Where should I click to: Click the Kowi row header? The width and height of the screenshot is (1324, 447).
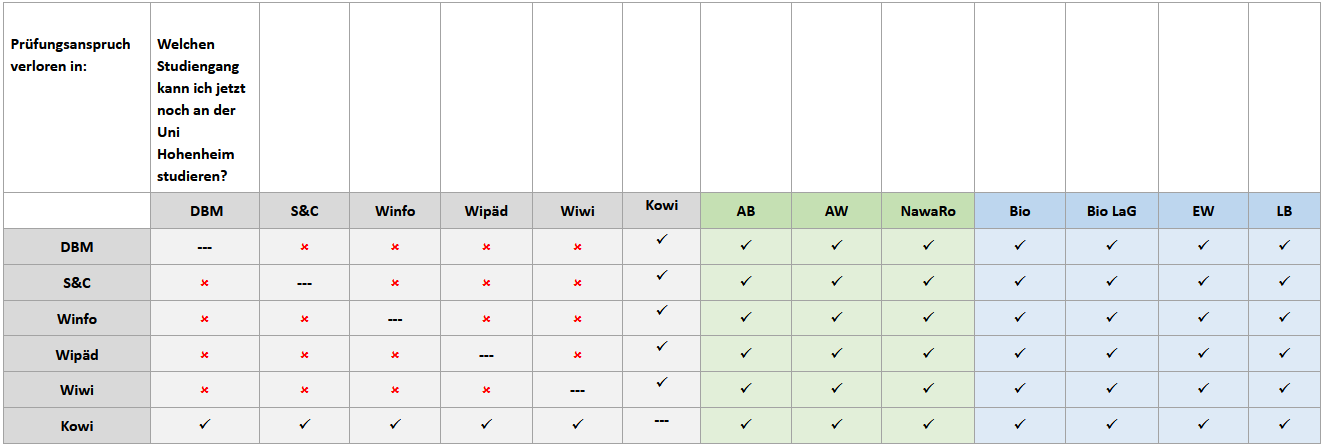coord(77,426)
